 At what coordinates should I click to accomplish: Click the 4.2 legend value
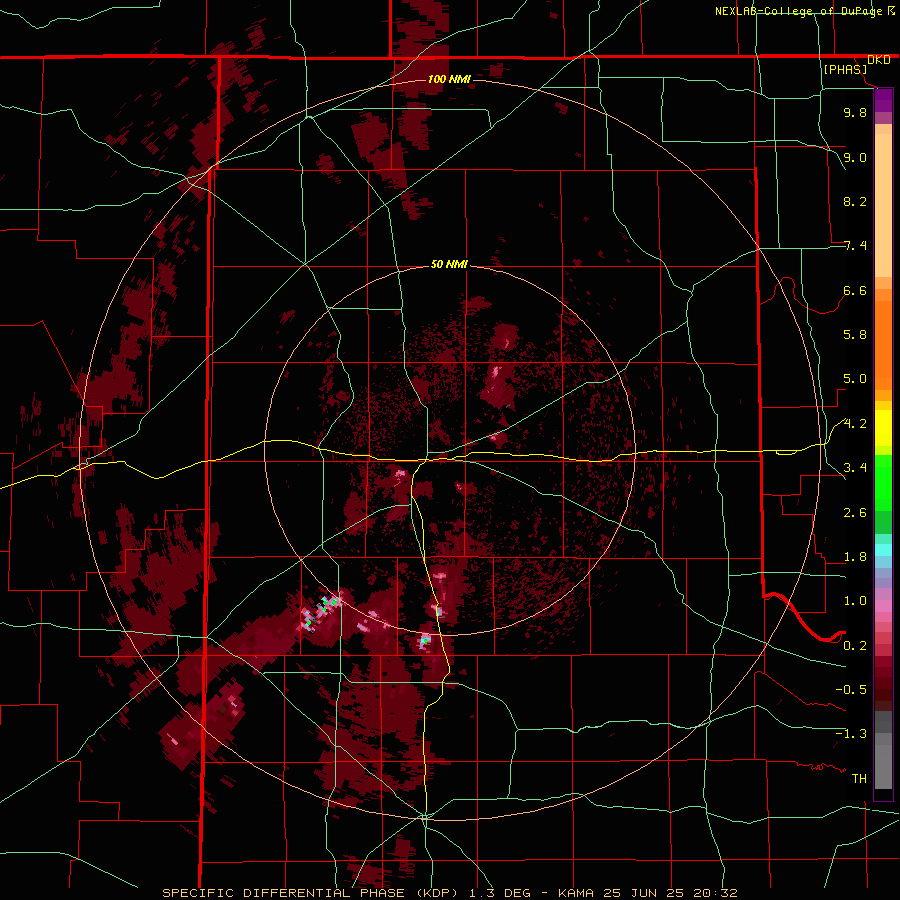point(855,424)
